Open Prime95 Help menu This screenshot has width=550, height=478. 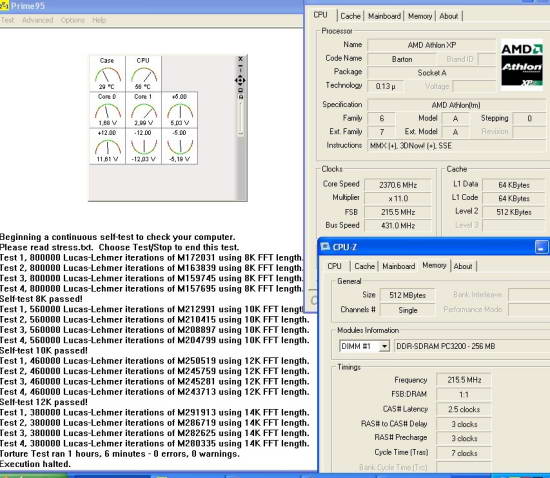point(99,20)
